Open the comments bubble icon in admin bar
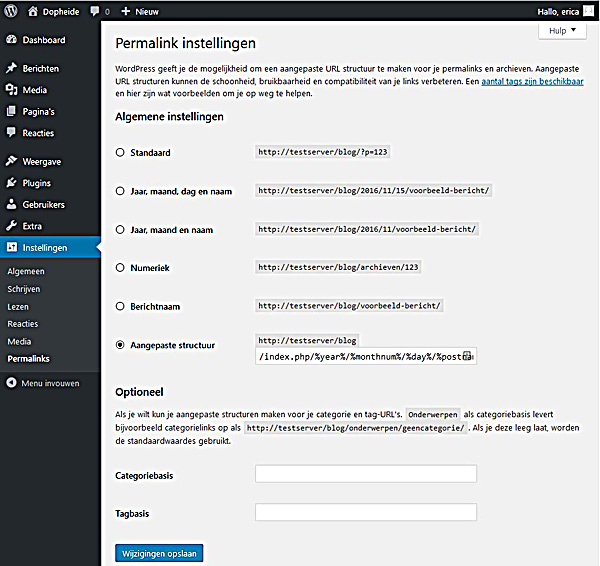600x566 pixels. tap(95, 11)
